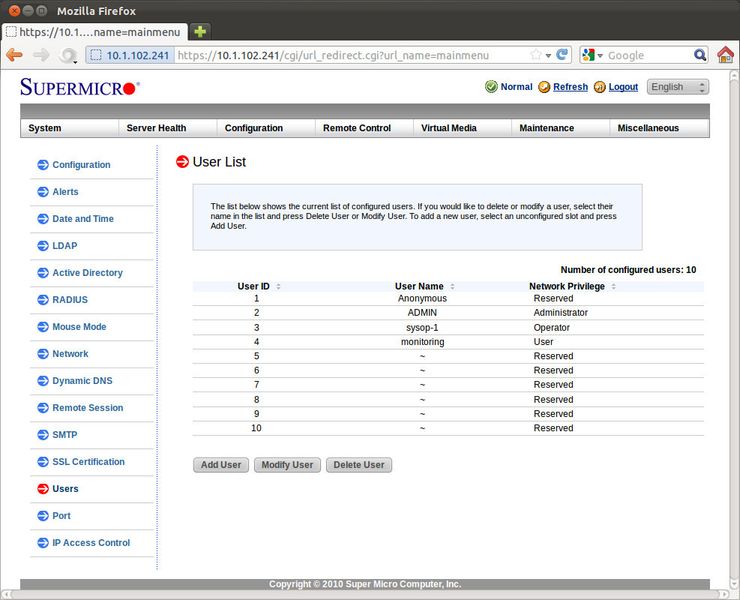Click the red arrow icon beside Users
Screen dimensions: 740x600
43,489
